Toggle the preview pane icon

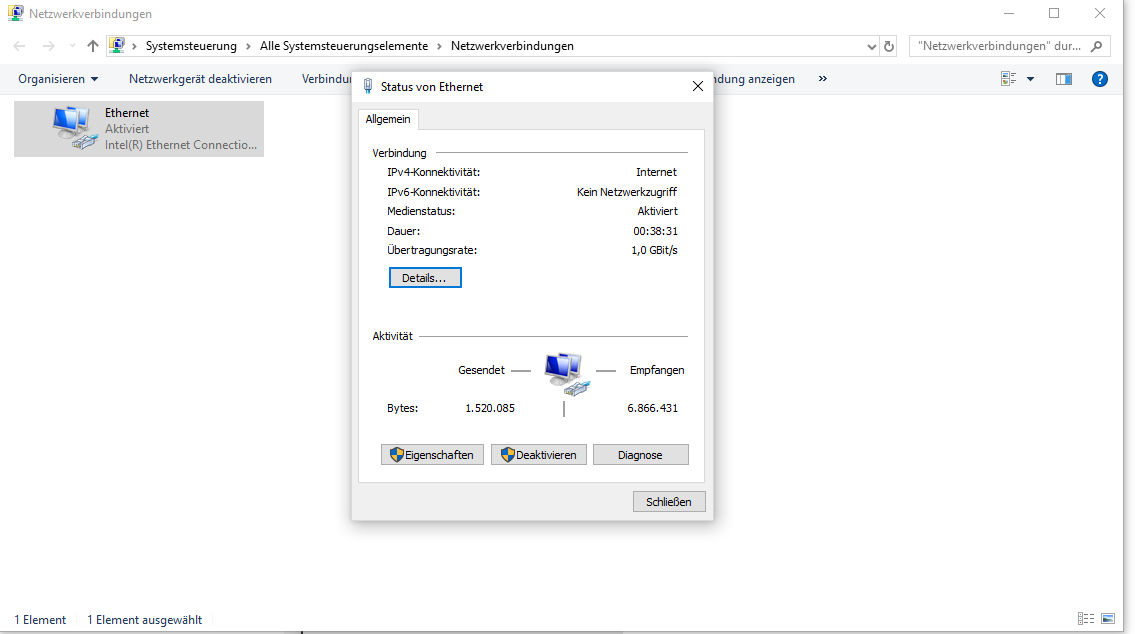(1063, 79)
